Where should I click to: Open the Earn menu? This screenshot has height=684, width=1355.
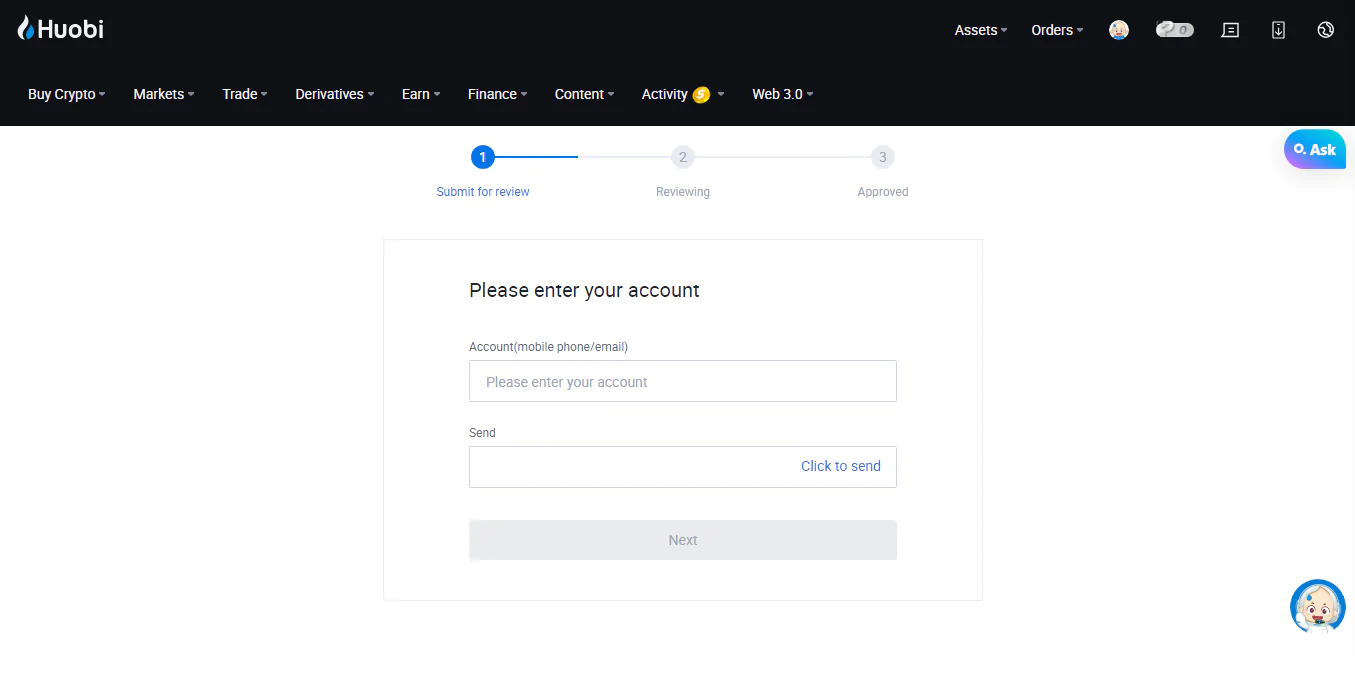pos(421,94)
